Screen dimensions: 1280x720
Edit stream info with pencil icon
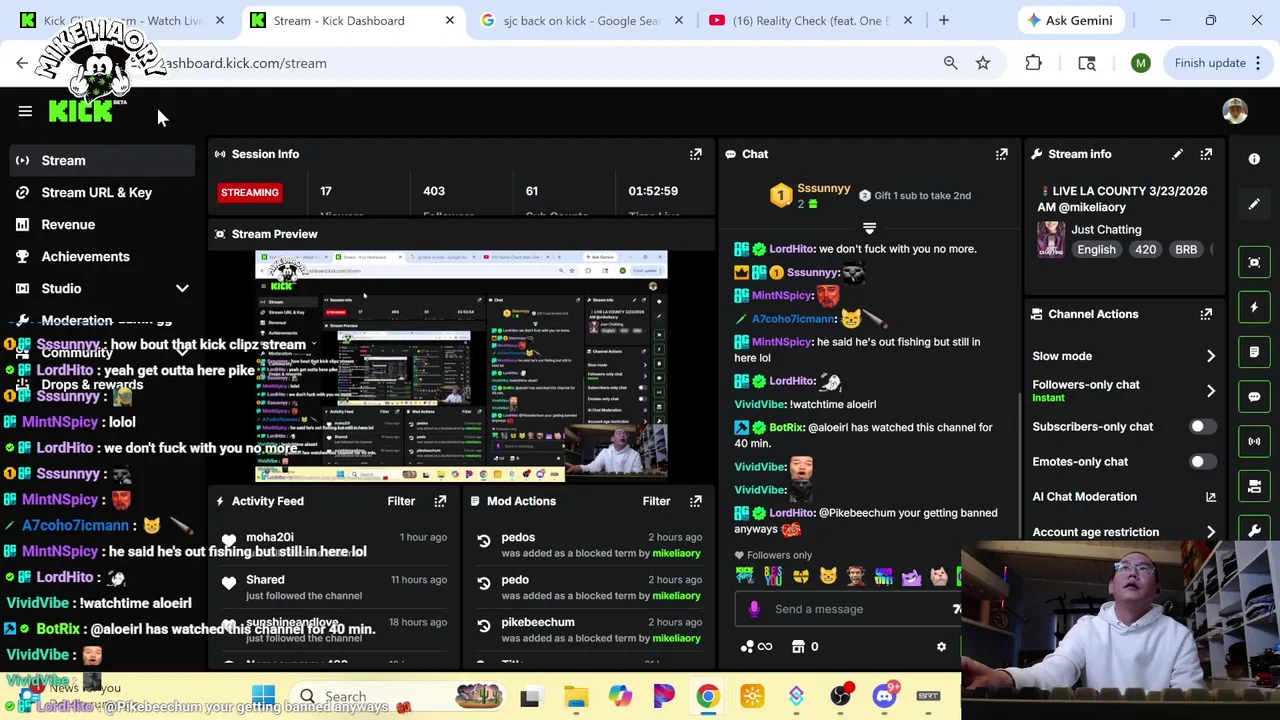click(x=1177, y=154)
